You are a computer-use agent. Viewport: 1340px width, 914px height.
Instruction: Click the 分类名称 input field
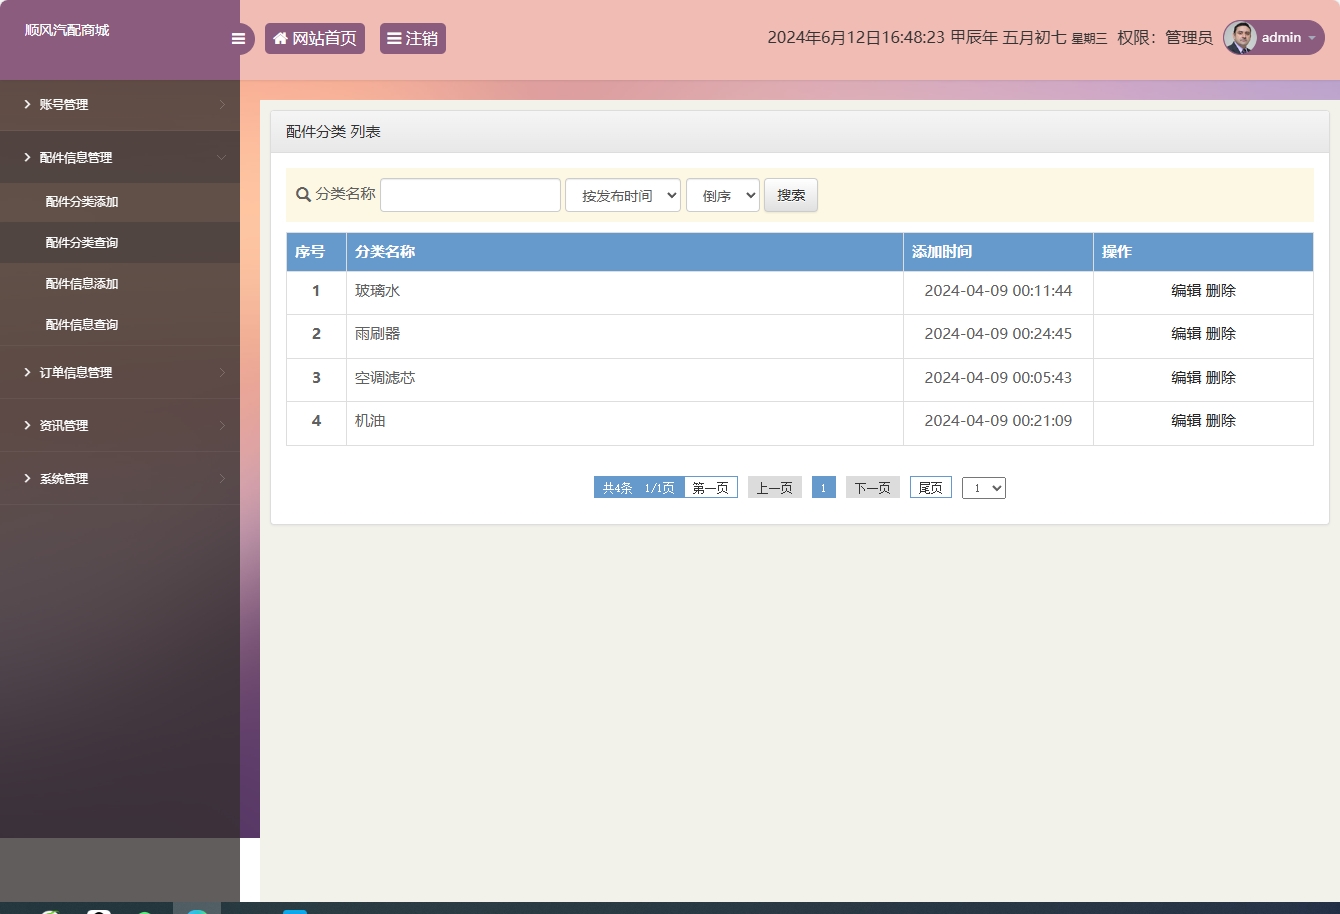click(x=470, y=194)
